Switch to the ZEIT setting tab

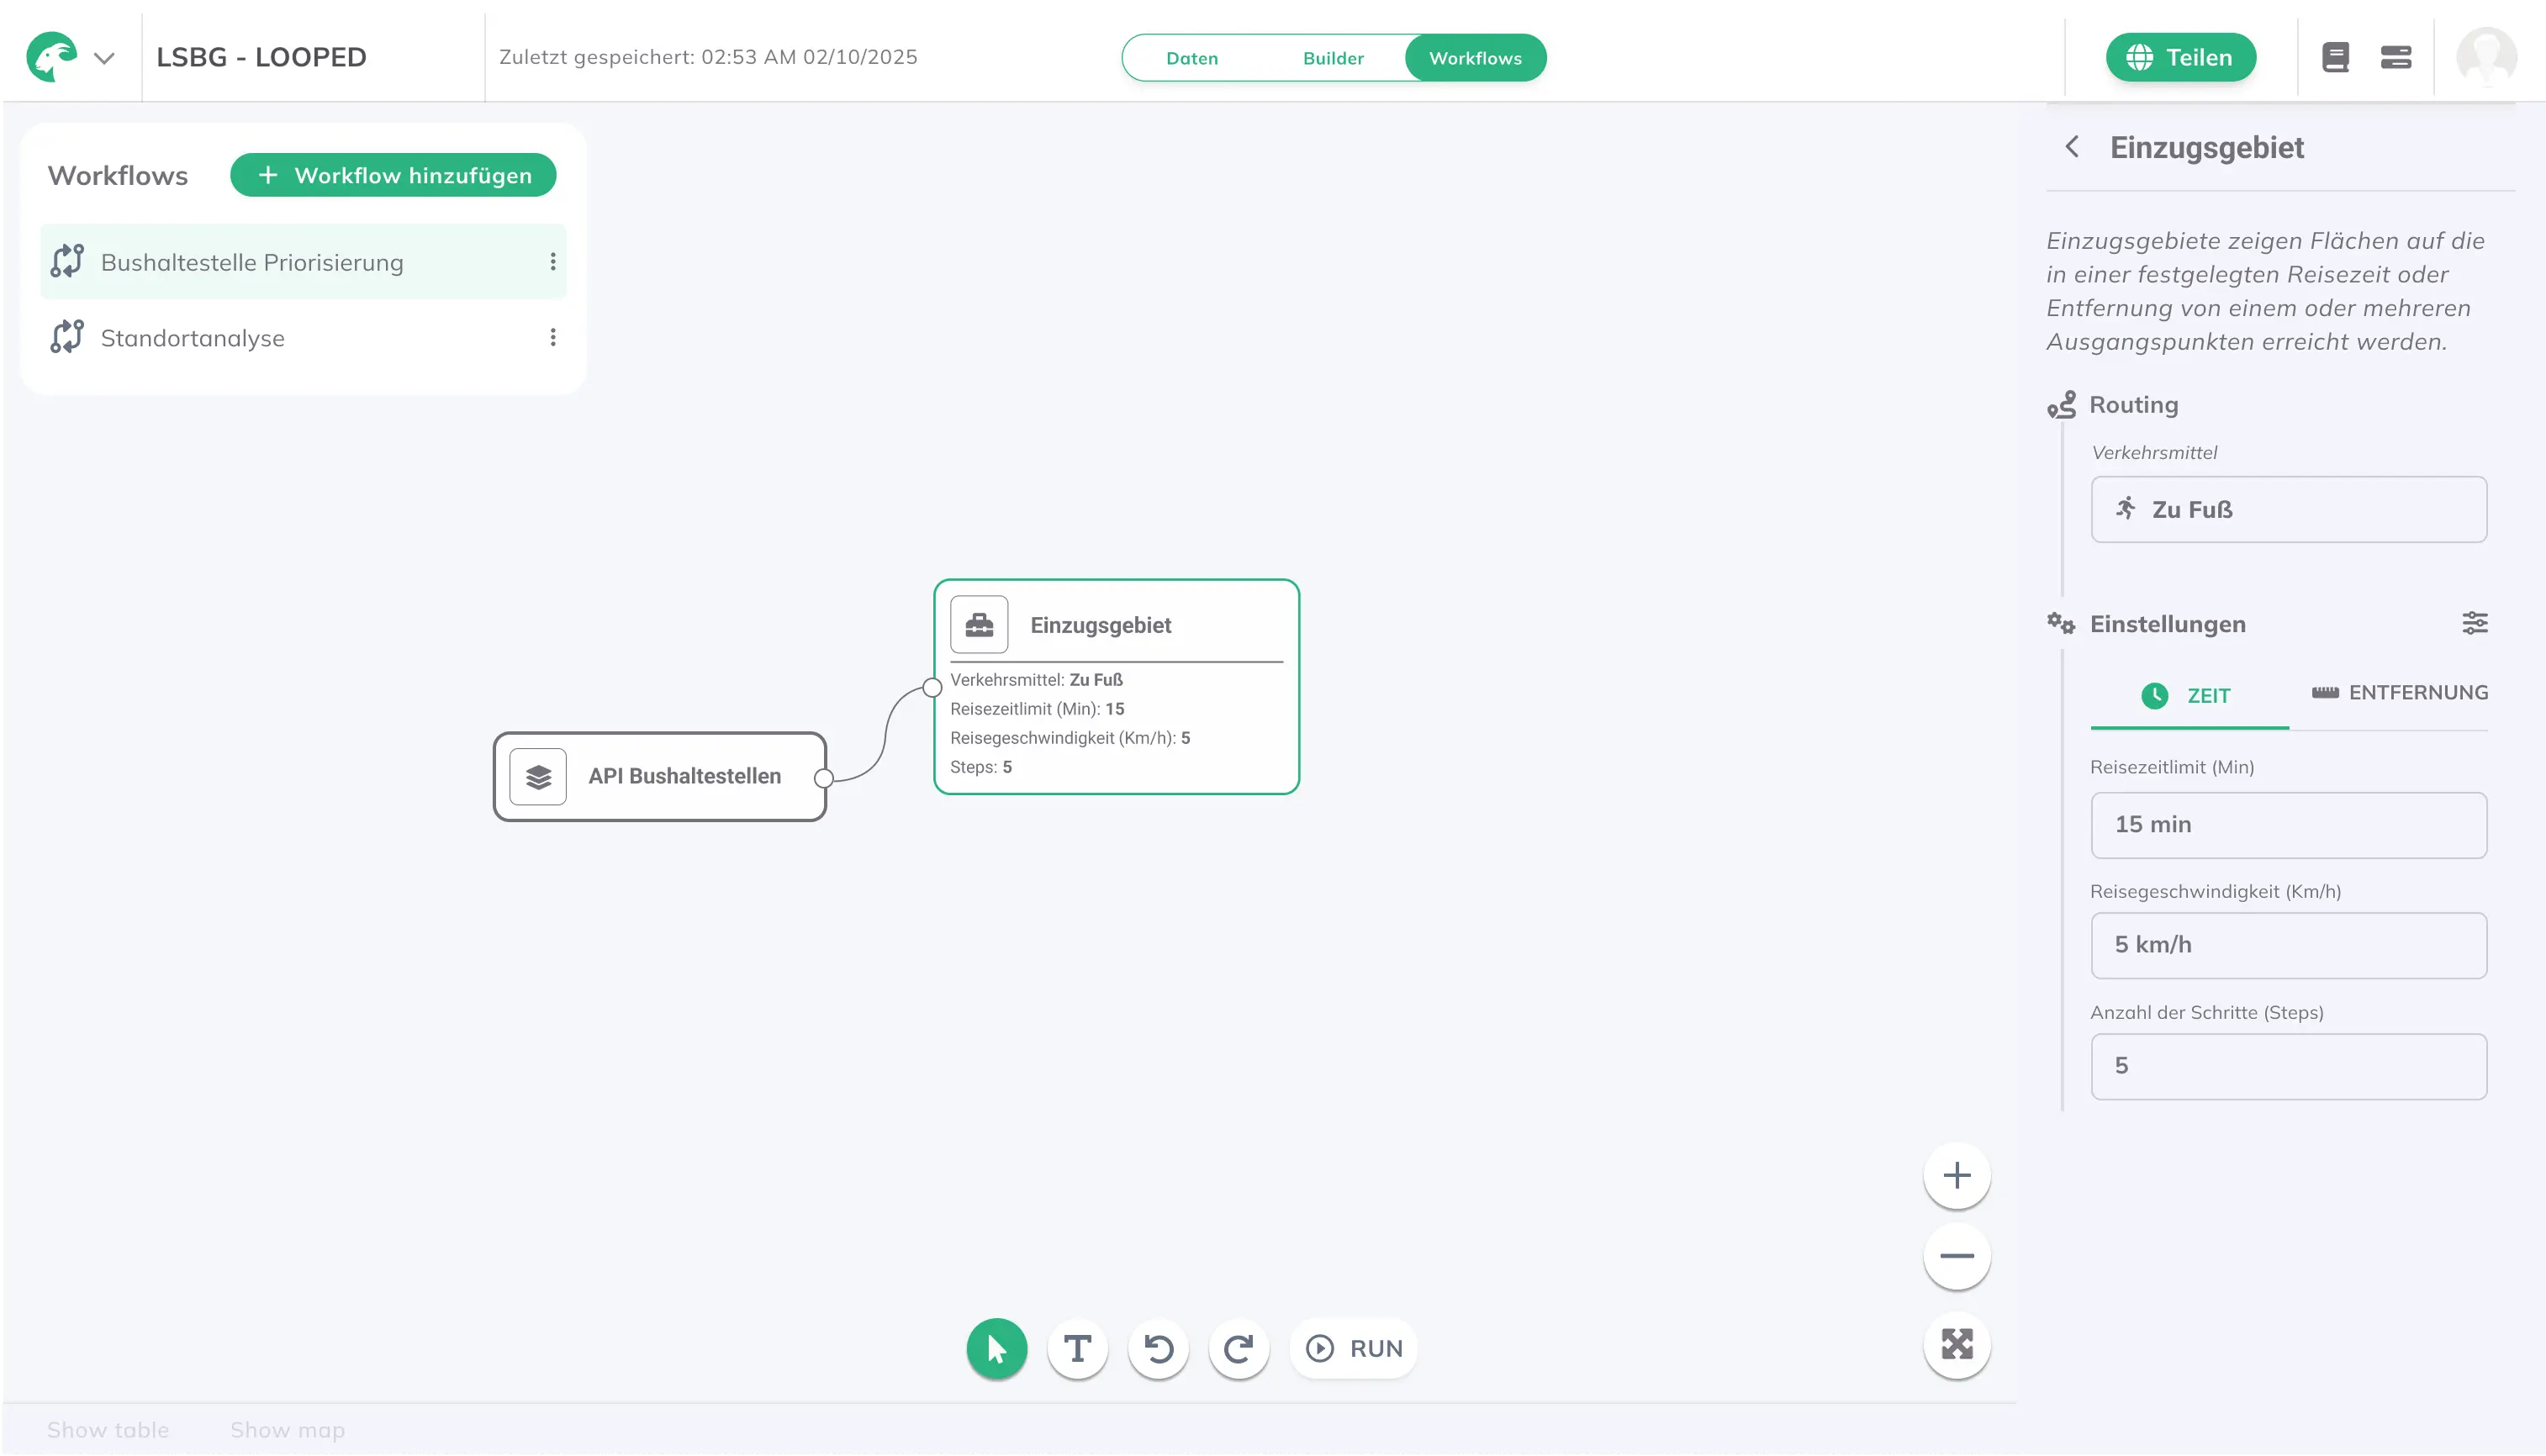(x=2188, y=696)
